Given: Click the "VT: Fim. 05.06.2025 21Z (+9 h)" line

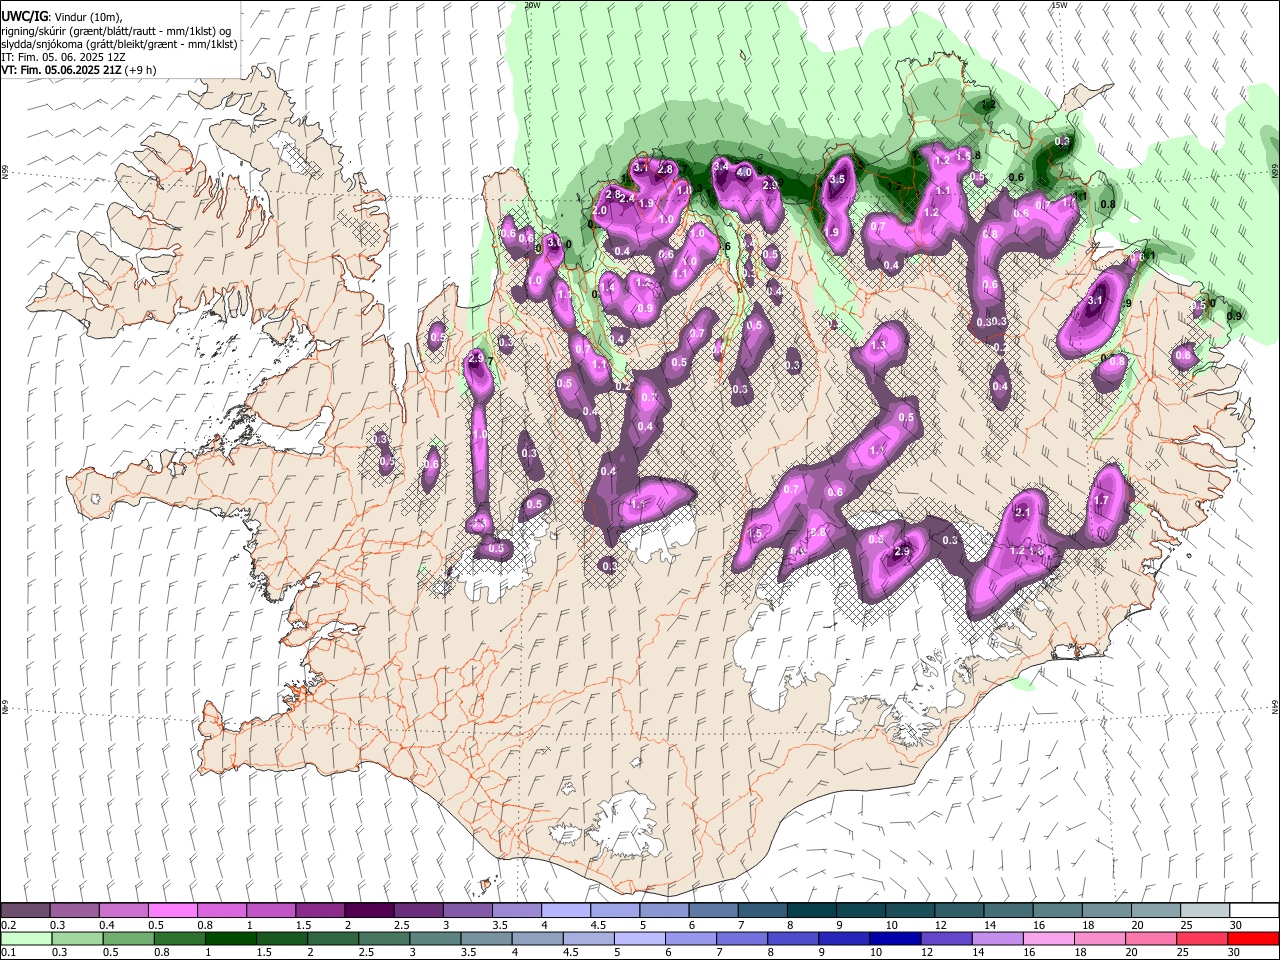Looking at the screenshot, I should pos(79,70).
